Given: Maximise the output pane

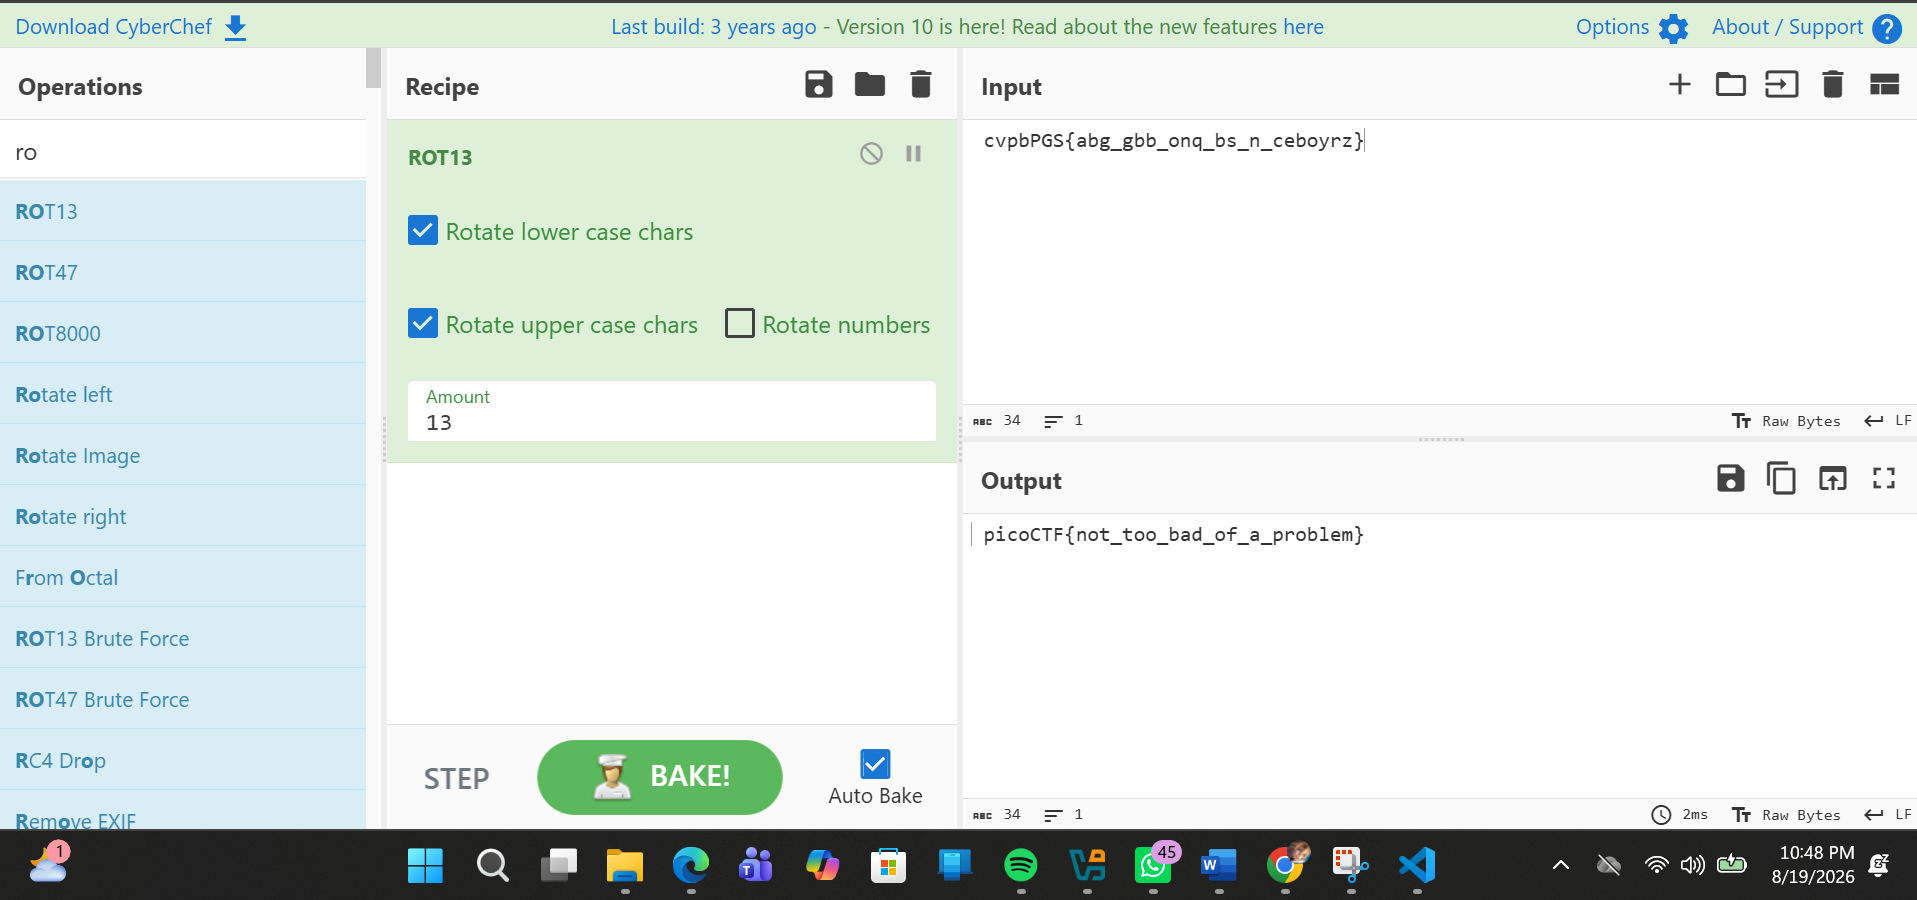Looking at the screenshot, I should [1884, 479].
